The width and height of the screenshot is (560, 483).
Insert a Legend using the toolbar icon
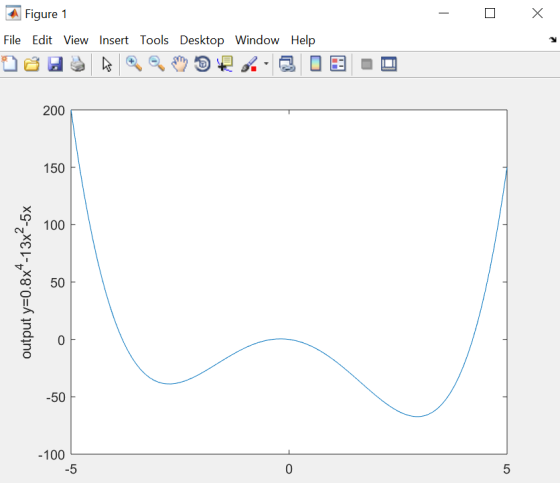coord(338,64)
